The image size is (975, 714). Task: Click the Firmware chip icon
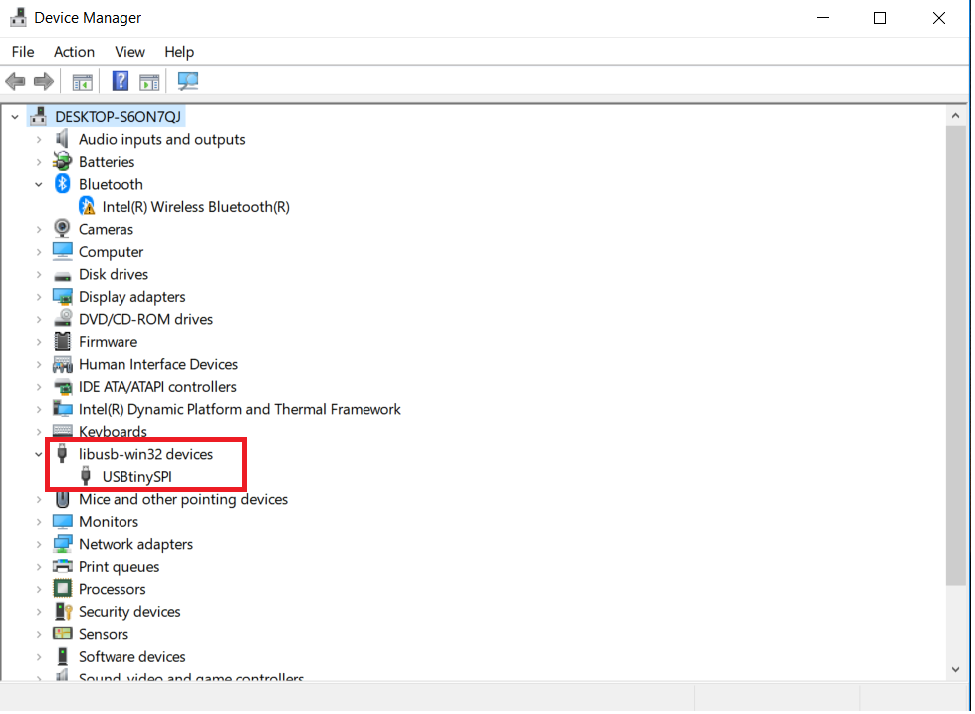point(62,341)
